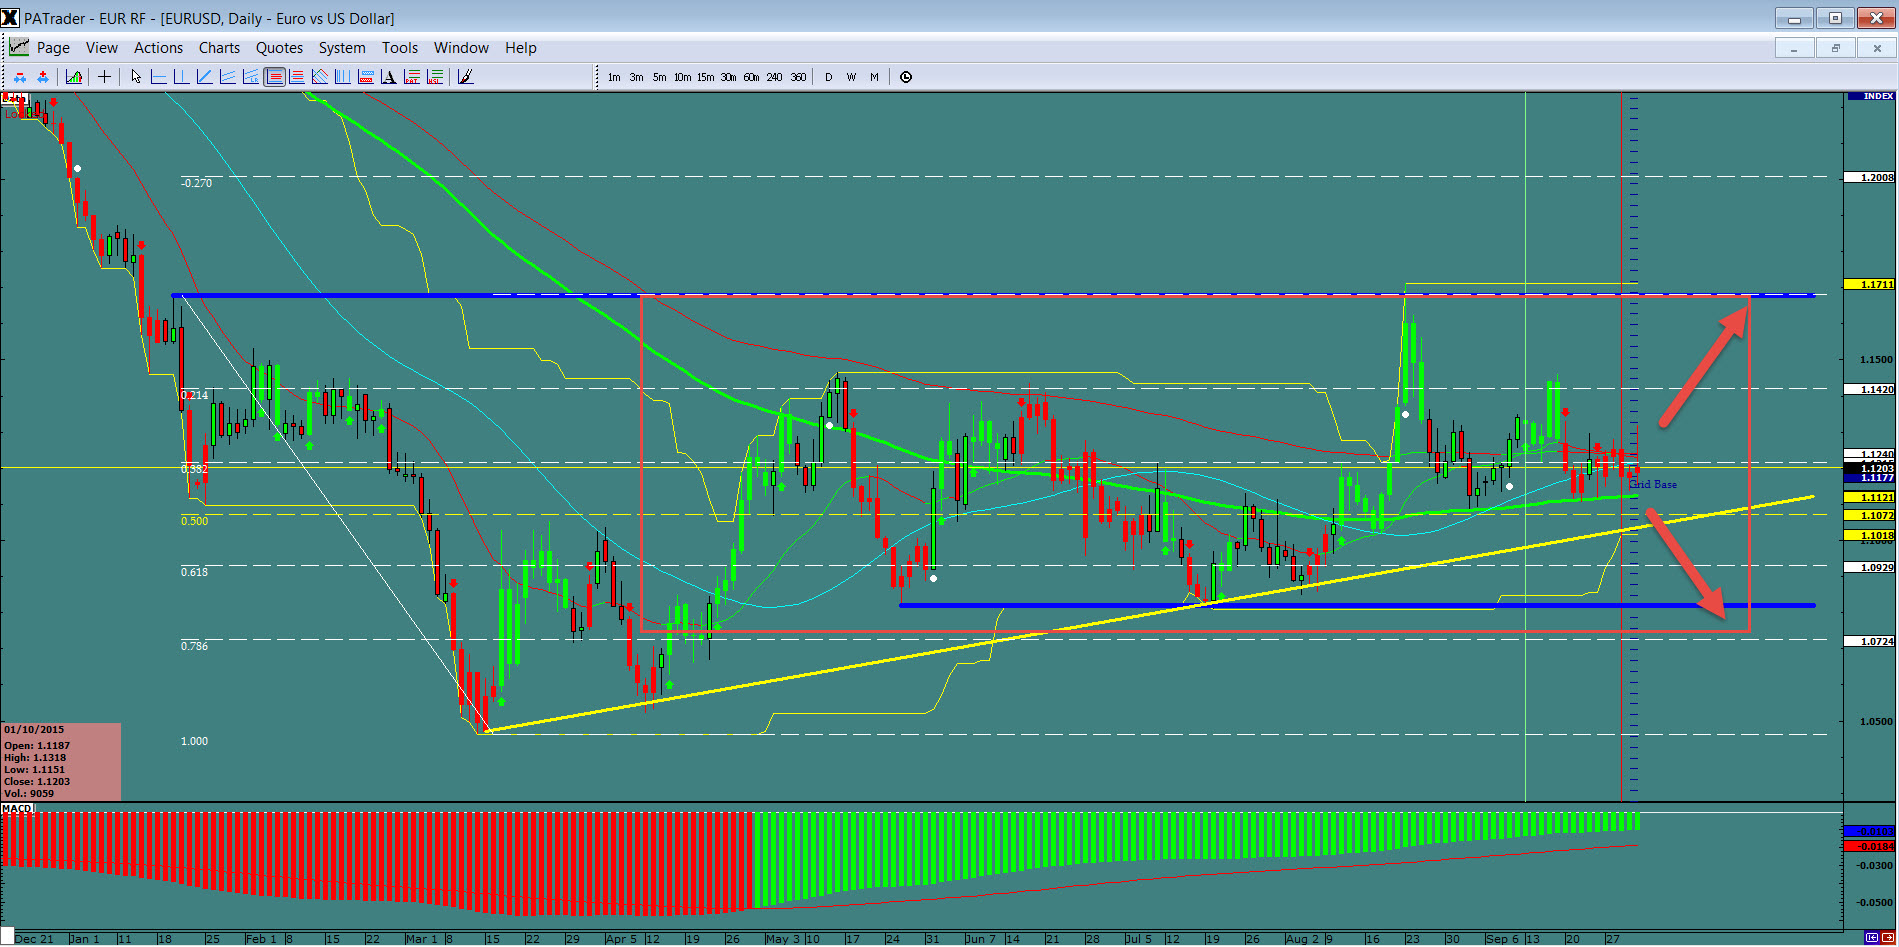Select the text annotation A tool
Image resolution: width=1899 pixels, height=947 pixels.
[x=388, y=77]
